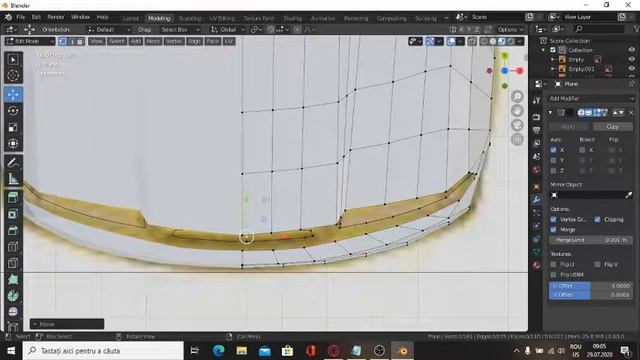Enable the Mirror Axis Z checkbox

point(553,170)
